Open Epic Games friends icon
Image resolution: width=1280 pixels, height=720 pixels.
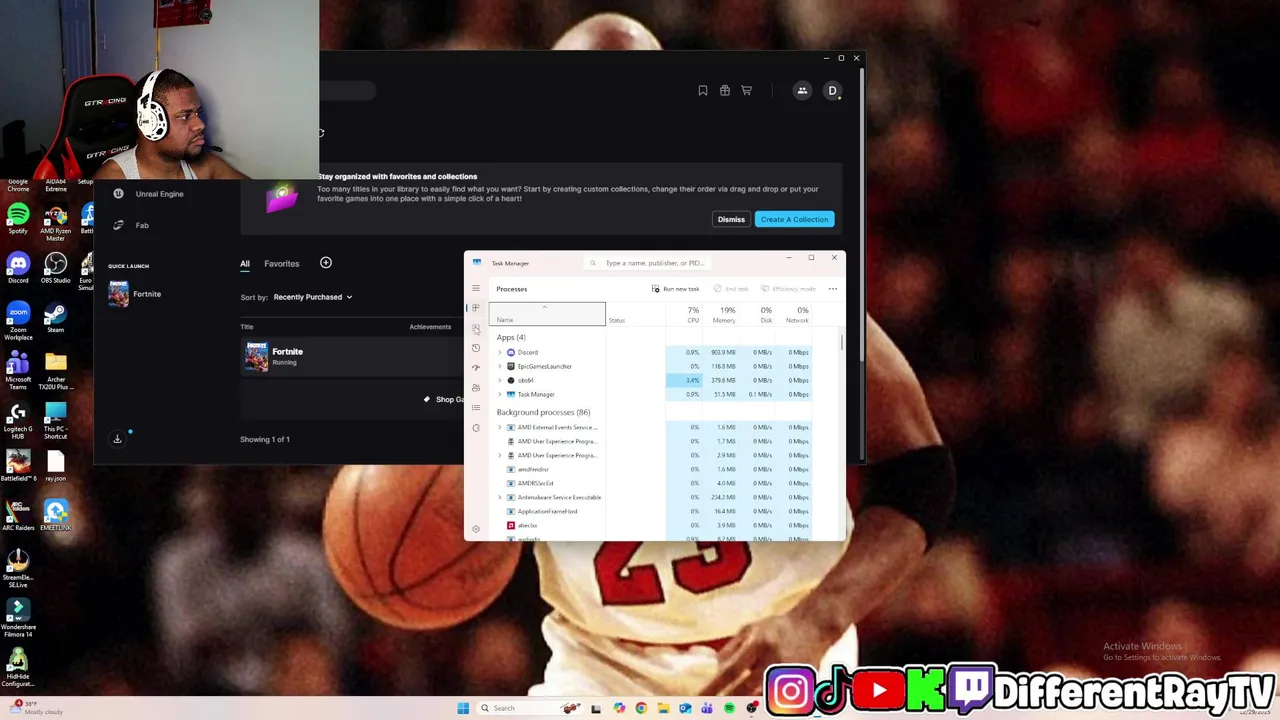[802, 91]
